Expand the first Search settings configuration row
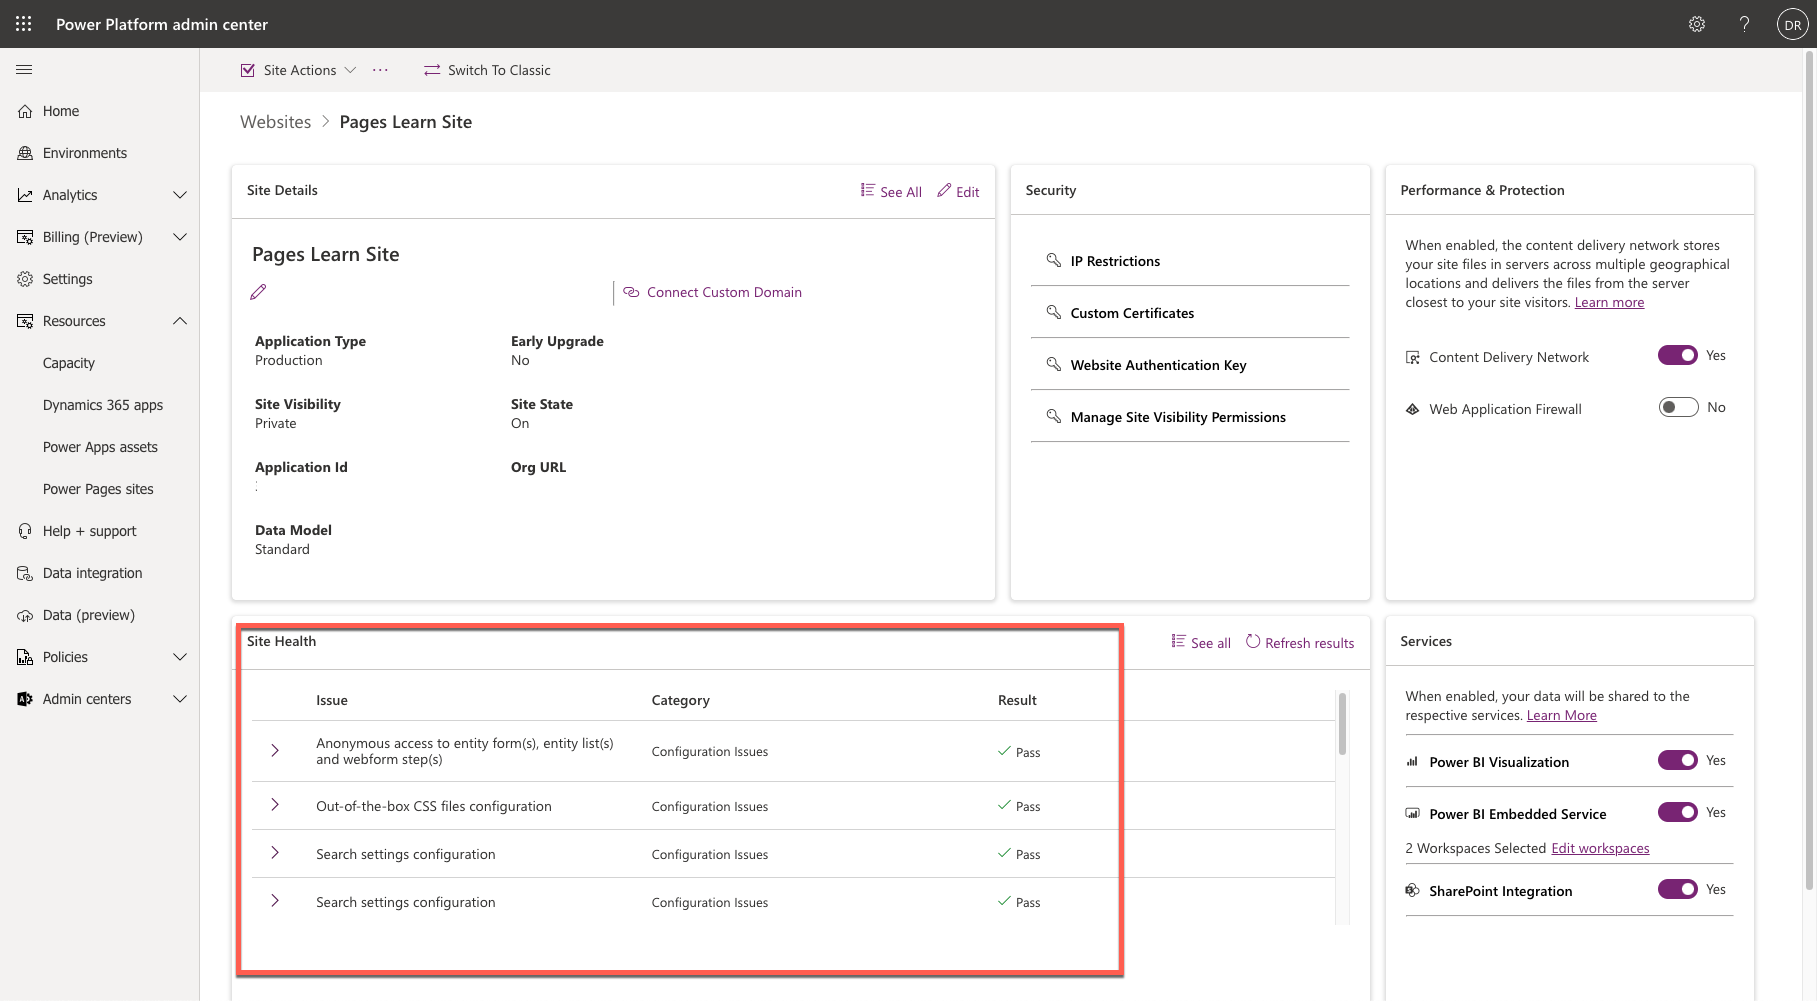 coord(275,853)
